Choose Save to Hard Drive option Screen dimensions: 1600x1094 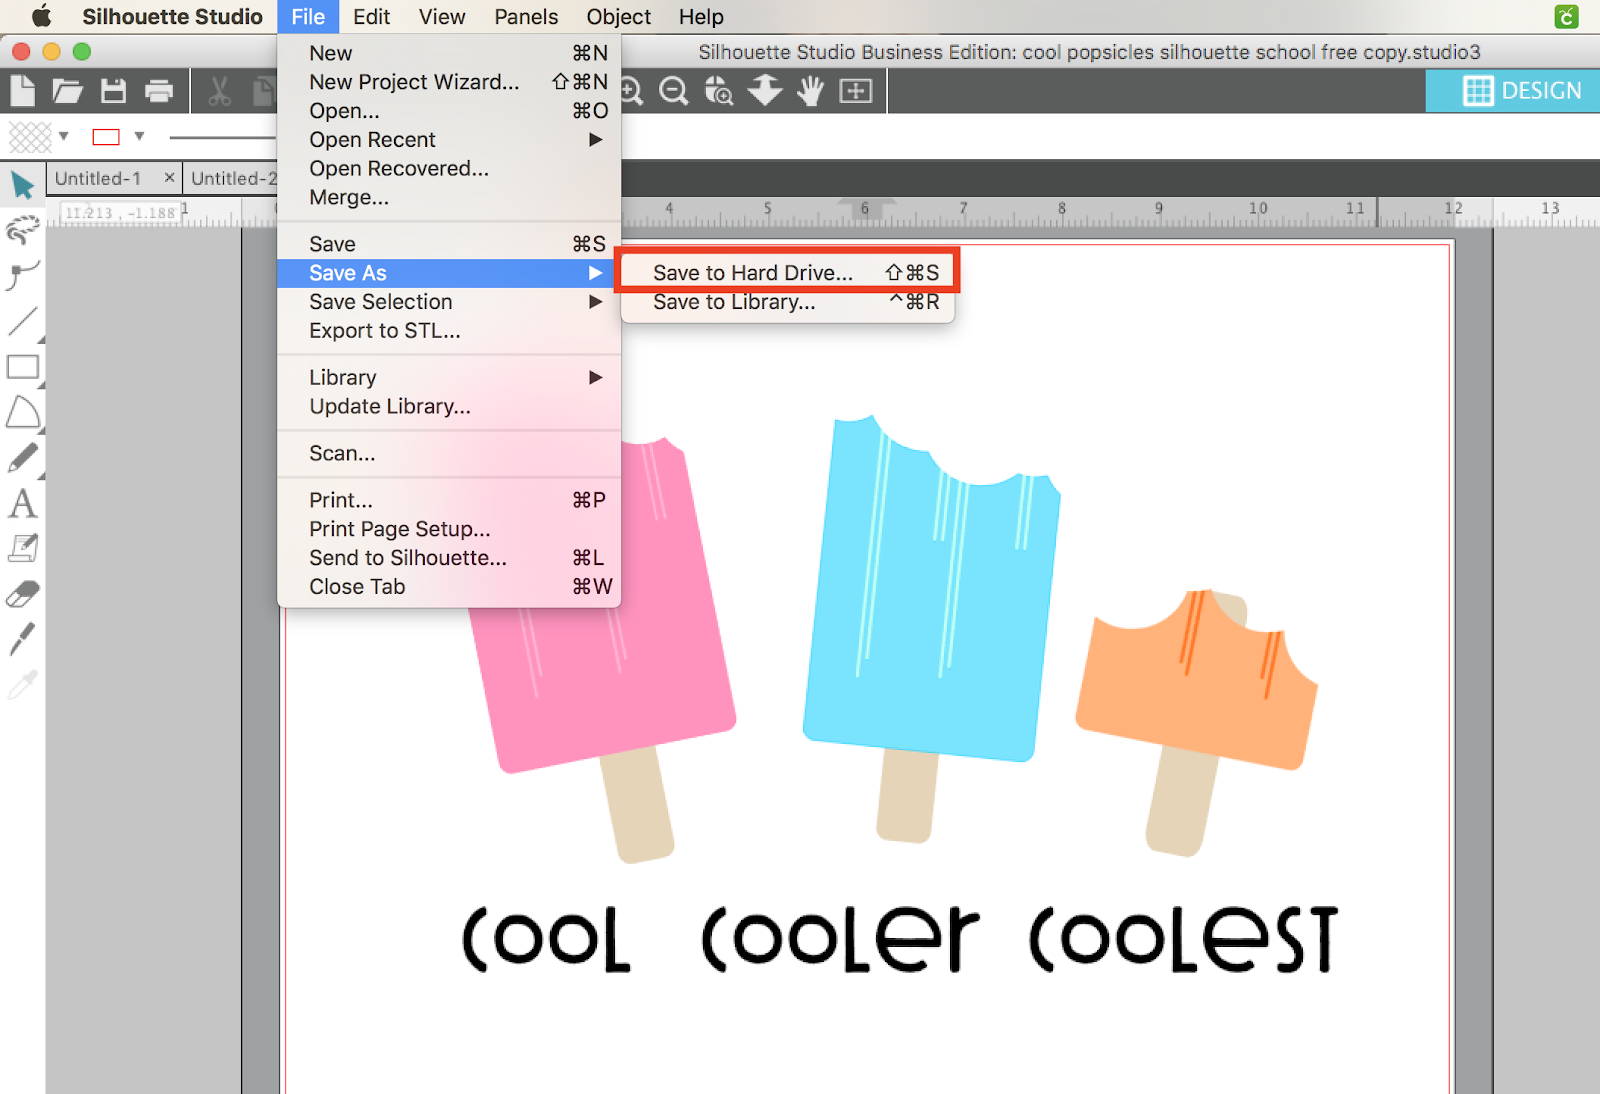[787, 273]
